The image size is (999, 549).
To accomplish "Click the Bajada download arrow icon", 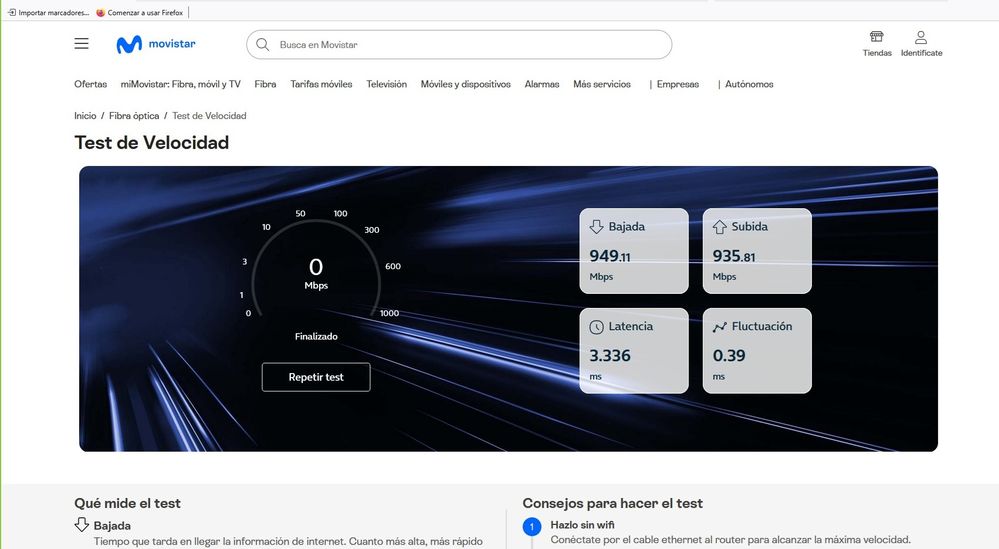I will (x=596, y=227).
